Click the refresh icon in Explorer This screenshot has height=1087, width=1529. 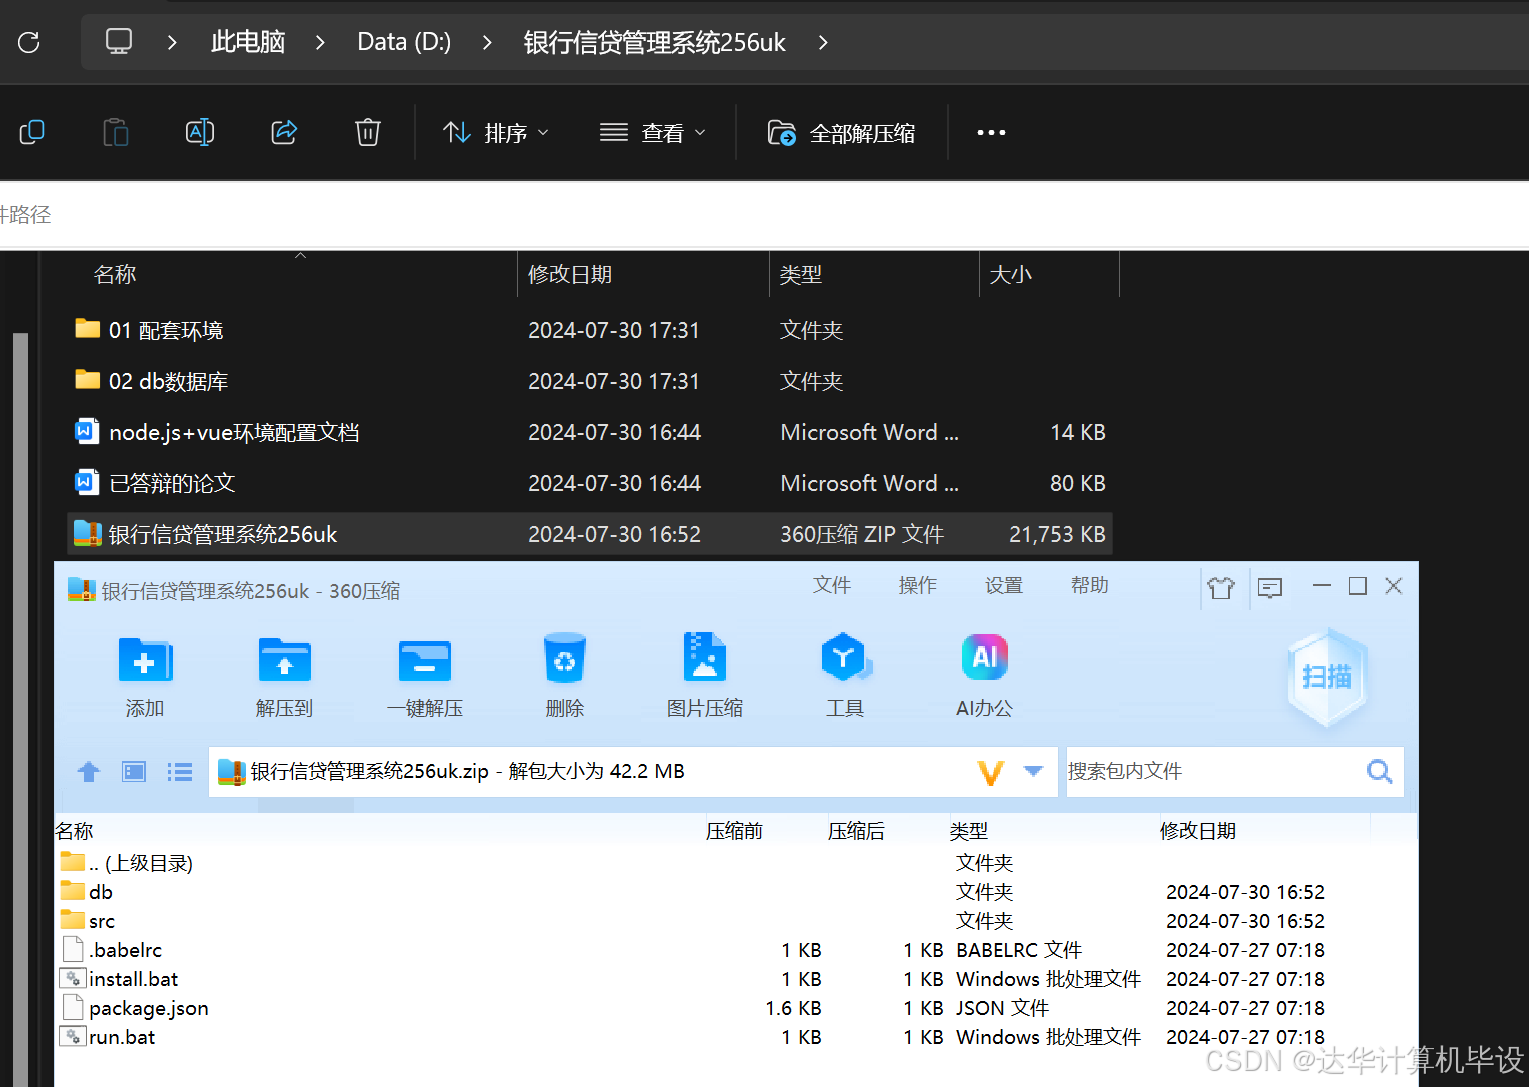29,42
